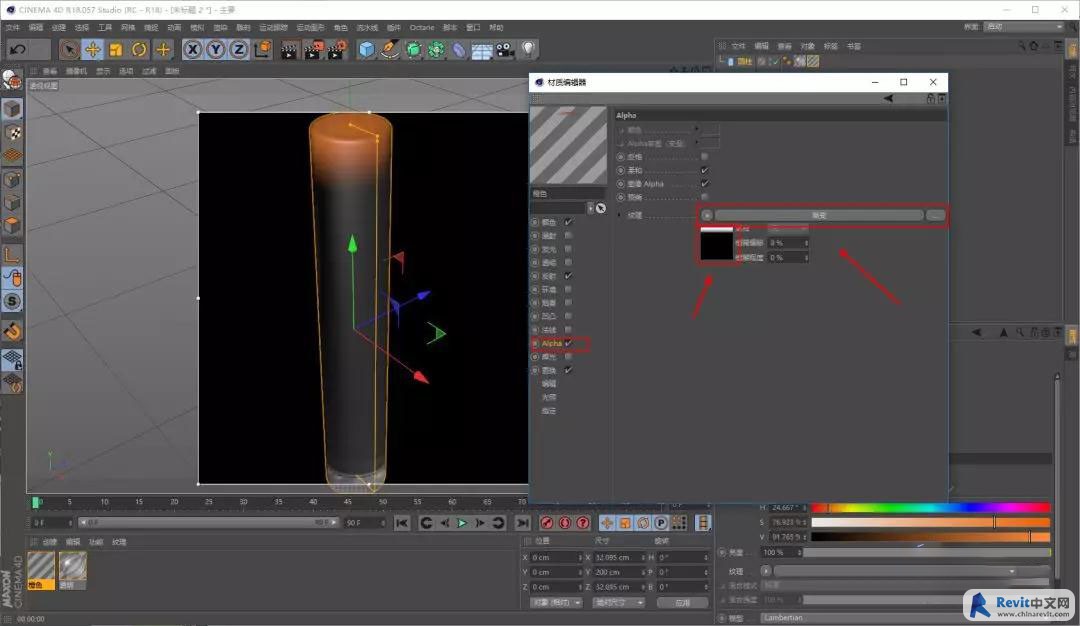Select the spline pen tool
The width and height of the screenshot is (1080, 626).
click(390, 49)
